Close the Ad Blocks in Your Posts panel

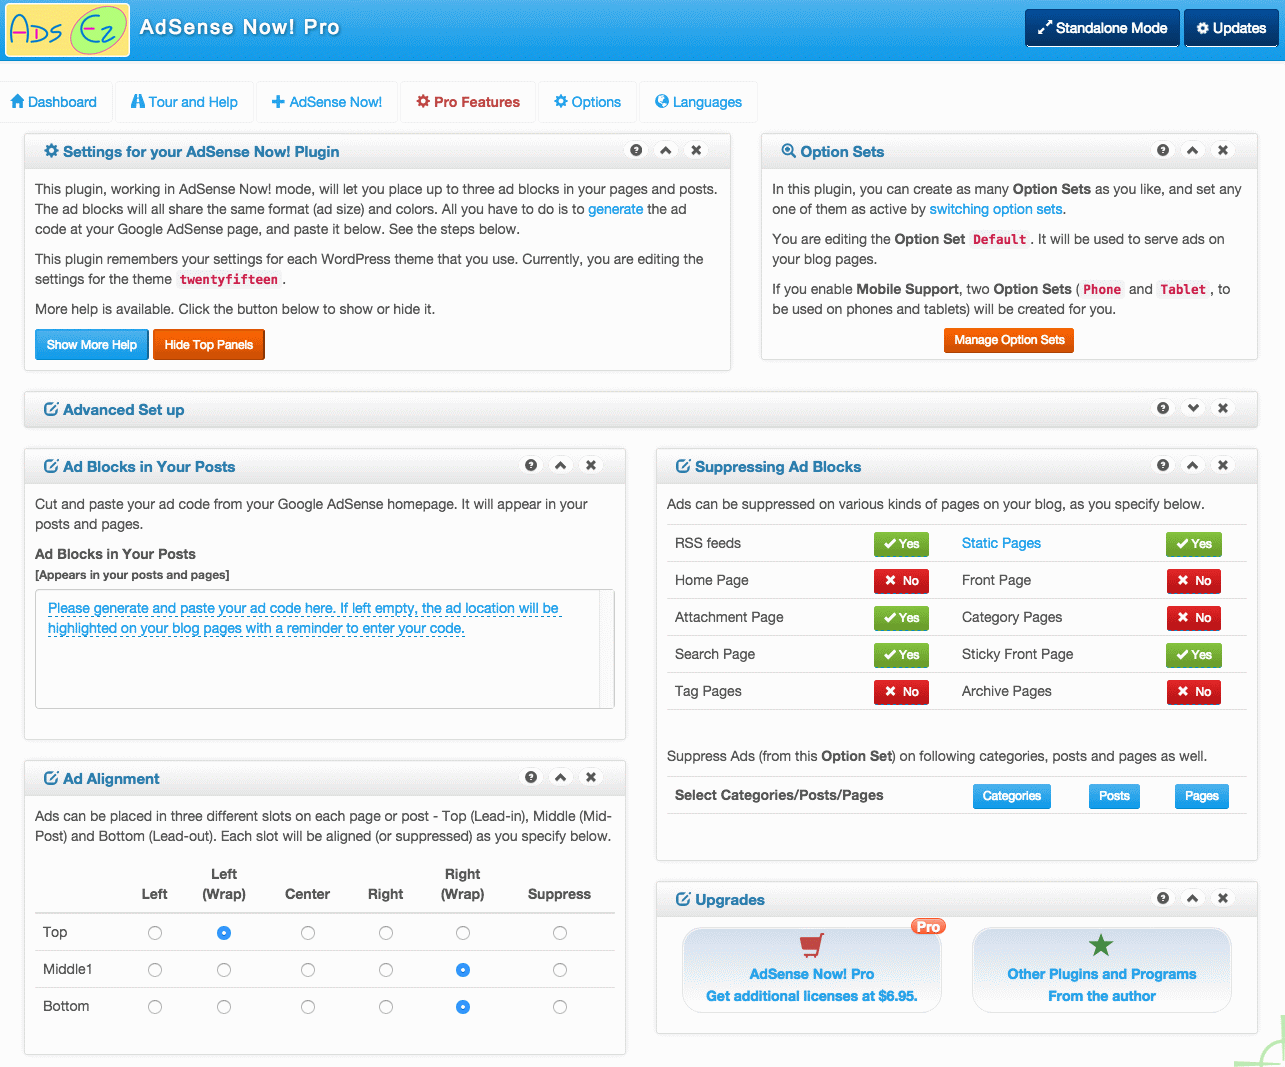[591, 465]
